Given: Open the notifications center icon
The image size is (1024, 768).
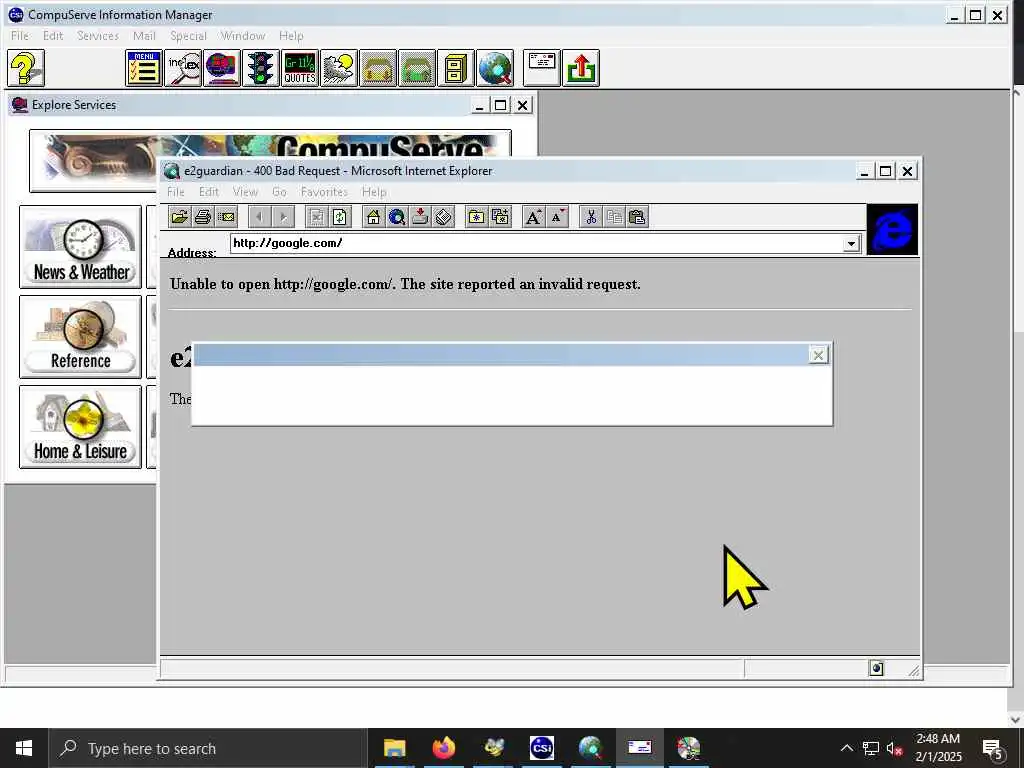Looking at the screenshot, I should 993,749.
